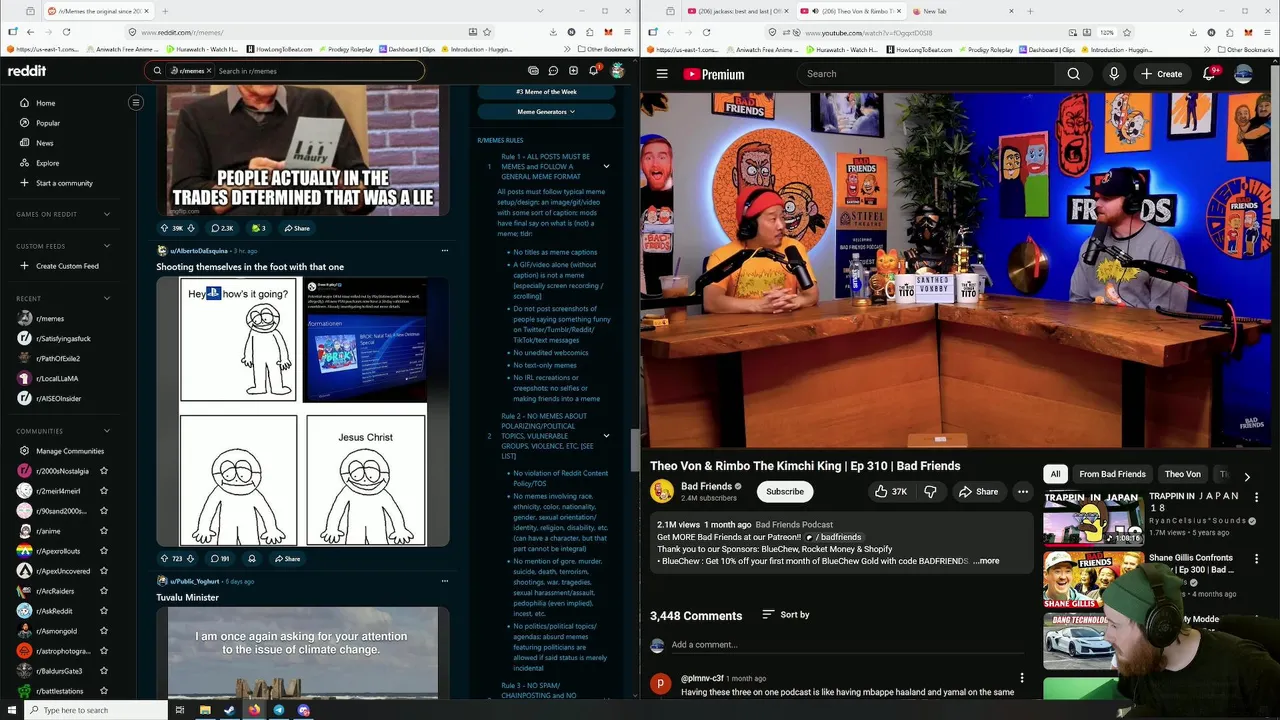This screenshot has width=1280, height=720.
Task: Open Meme Generators dropdown
Action: (x=546, y=112)
